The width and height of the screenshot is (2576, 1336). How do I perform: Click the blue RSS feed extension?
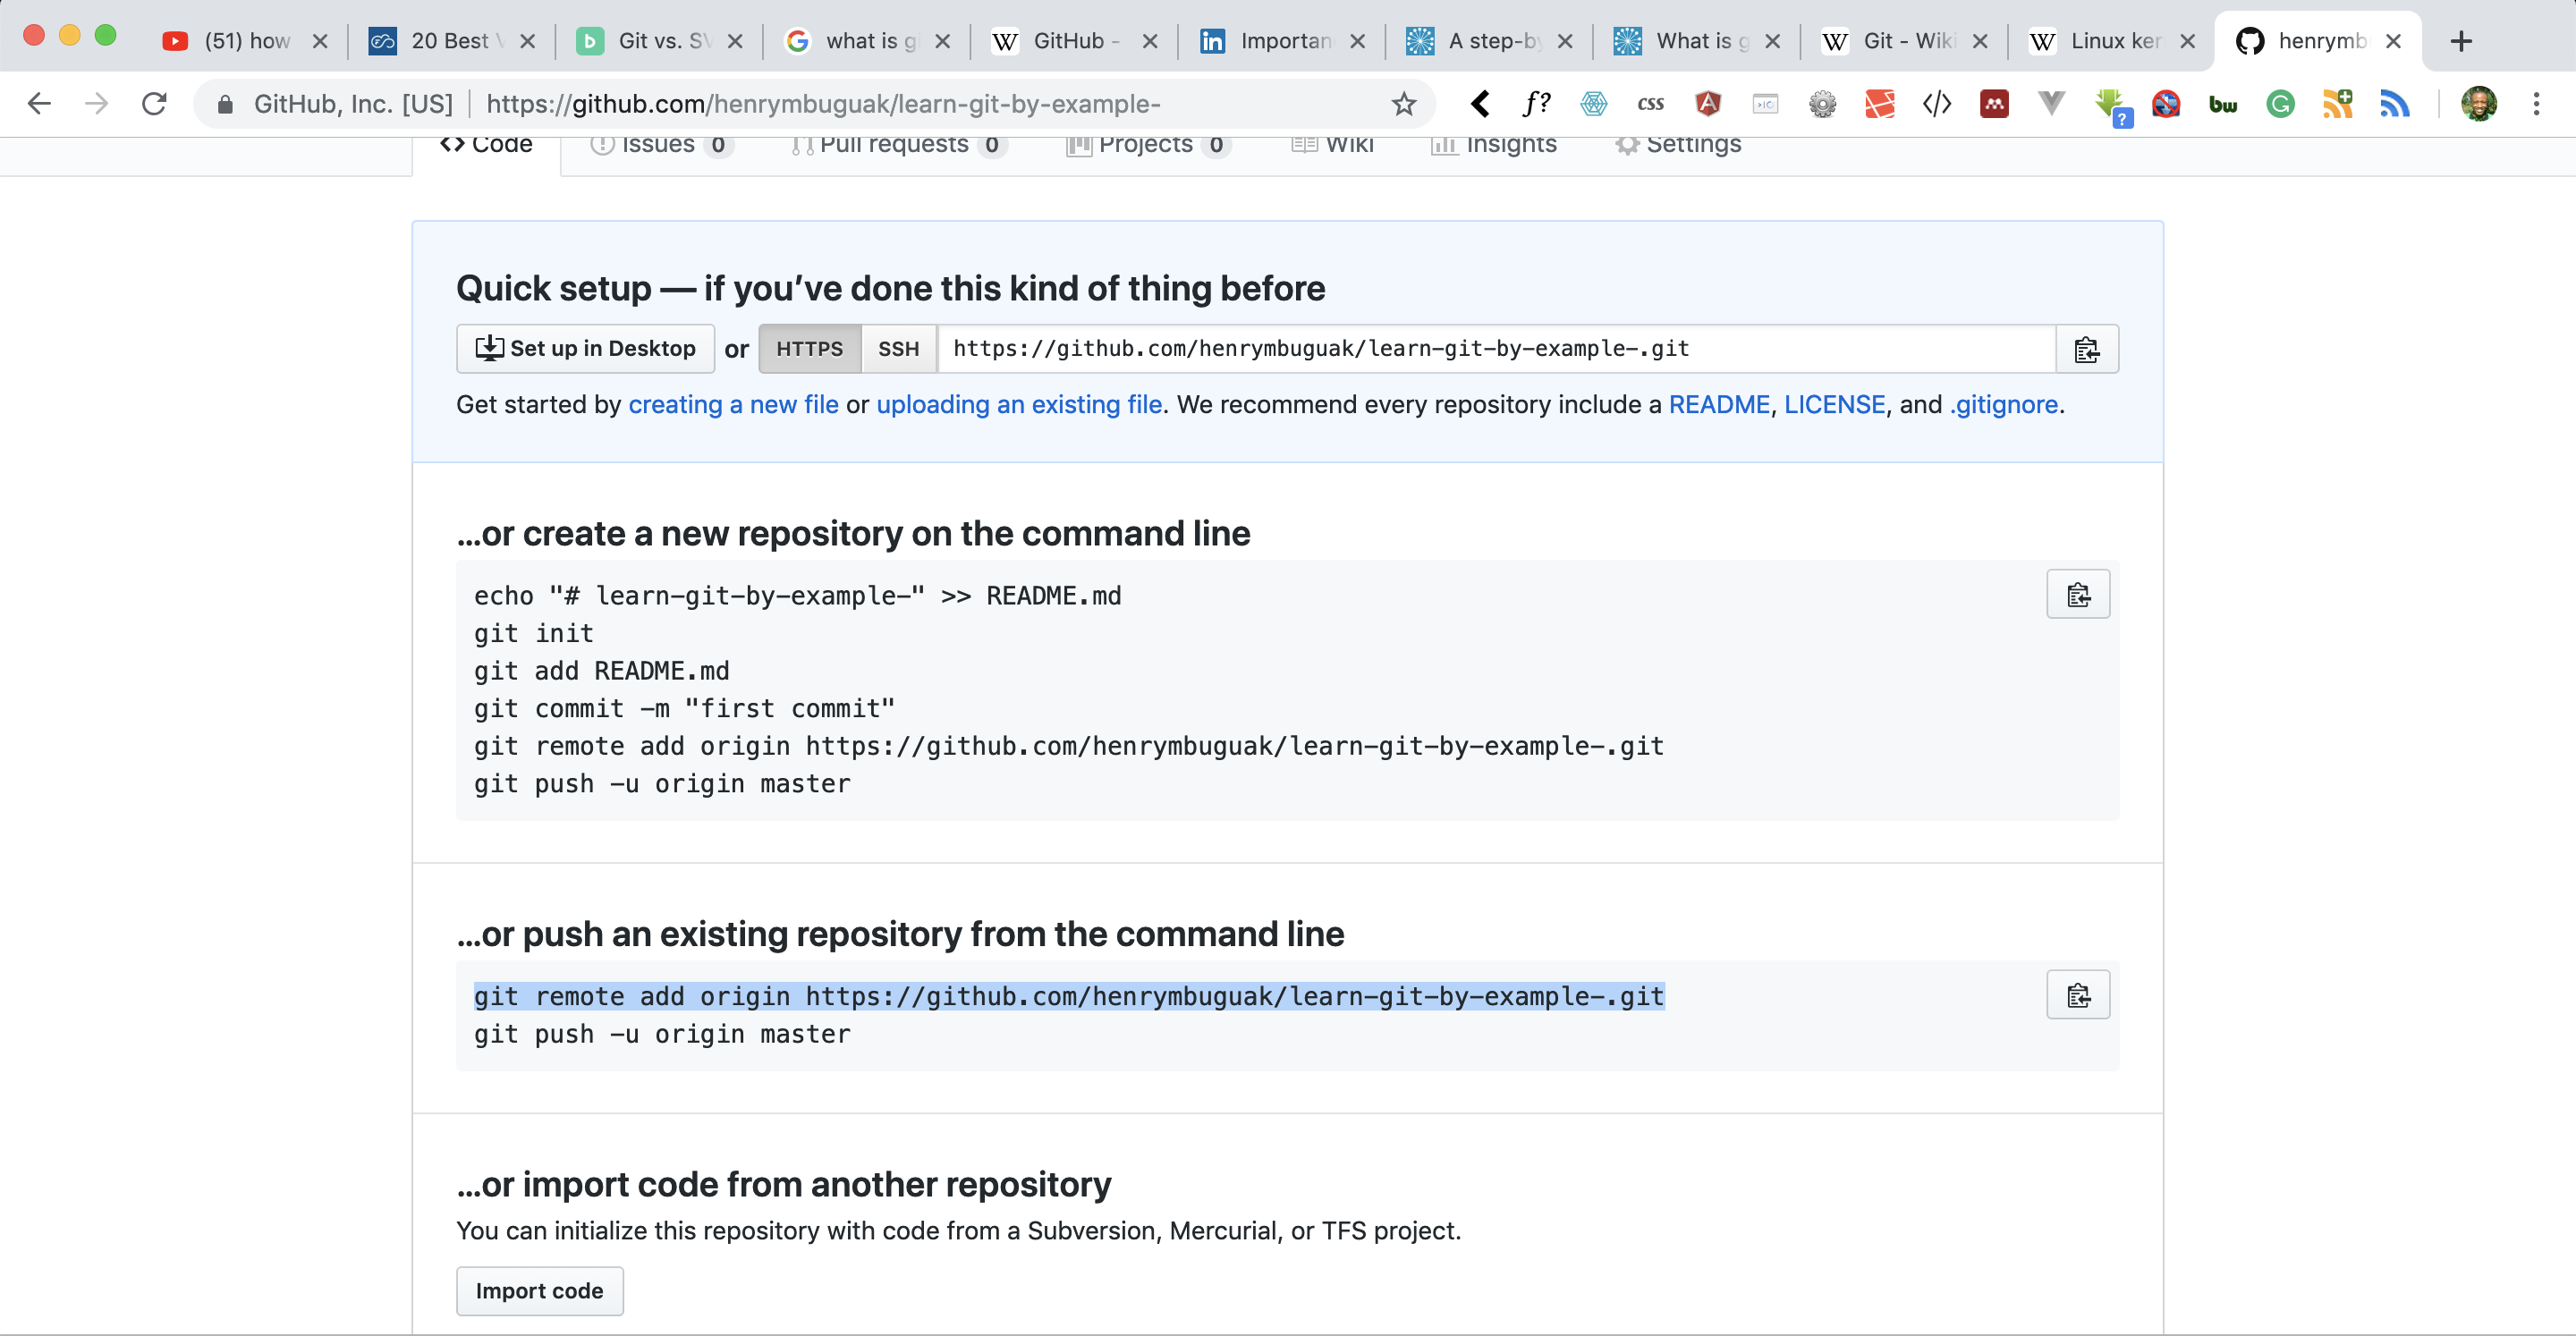click(x=2395, y=104)
